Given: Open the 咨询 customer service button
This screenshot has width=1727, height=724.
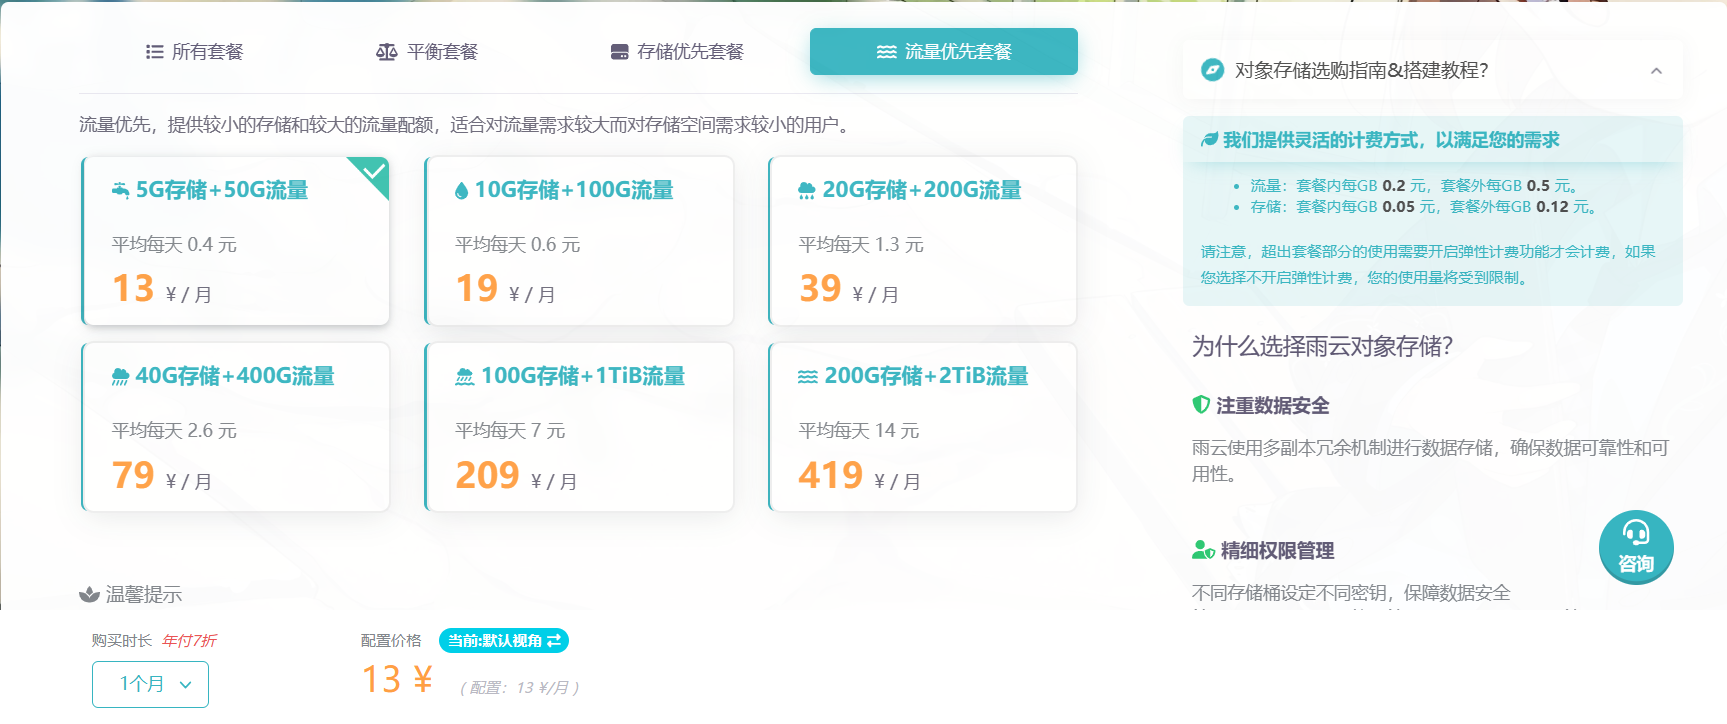Looking at the screenshot, I should coord(1636,547).
